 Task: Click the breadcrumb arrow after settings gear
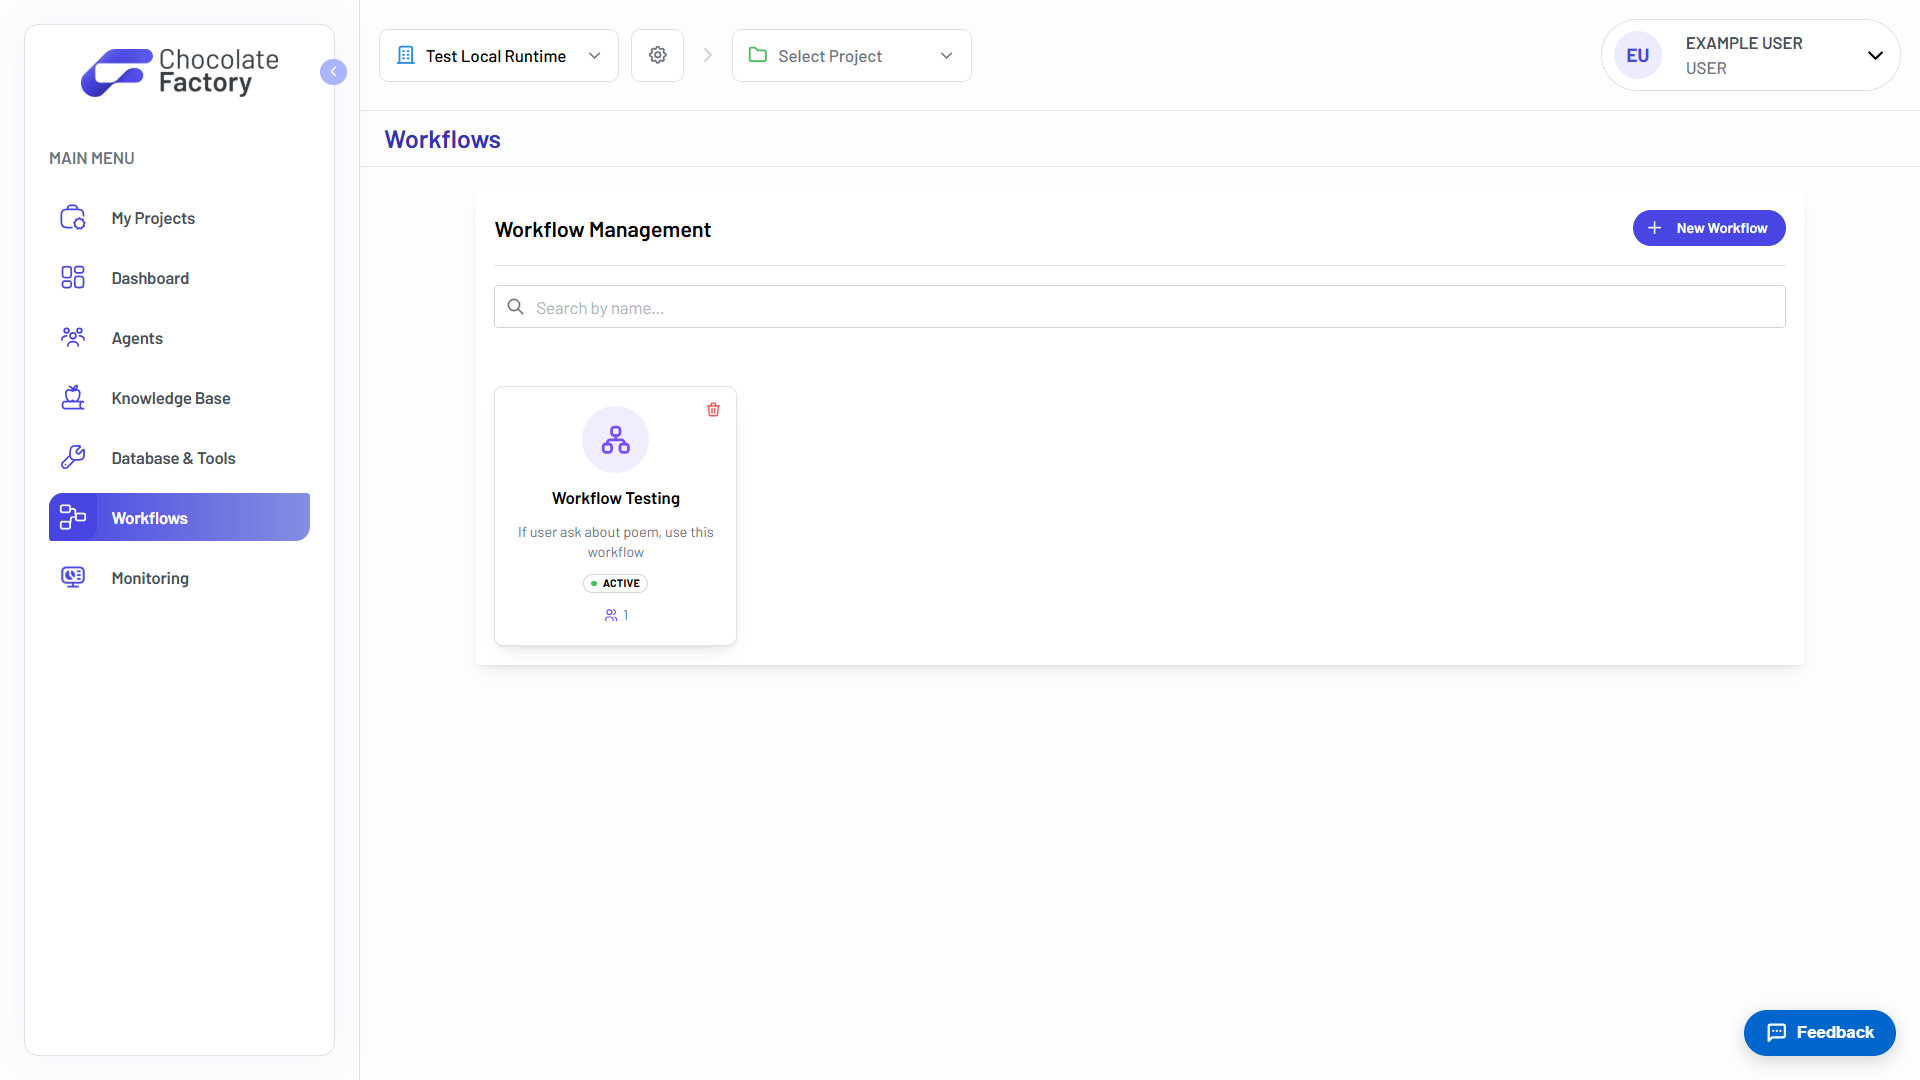pyautogui.click(x=707, y=55)
